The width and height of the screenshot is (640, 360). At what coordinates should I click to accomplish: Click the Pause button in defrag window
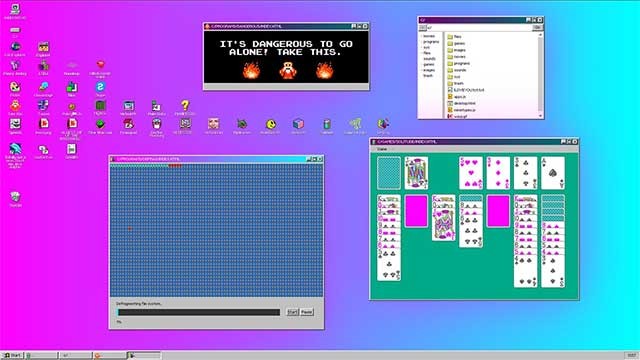[307, 312]
